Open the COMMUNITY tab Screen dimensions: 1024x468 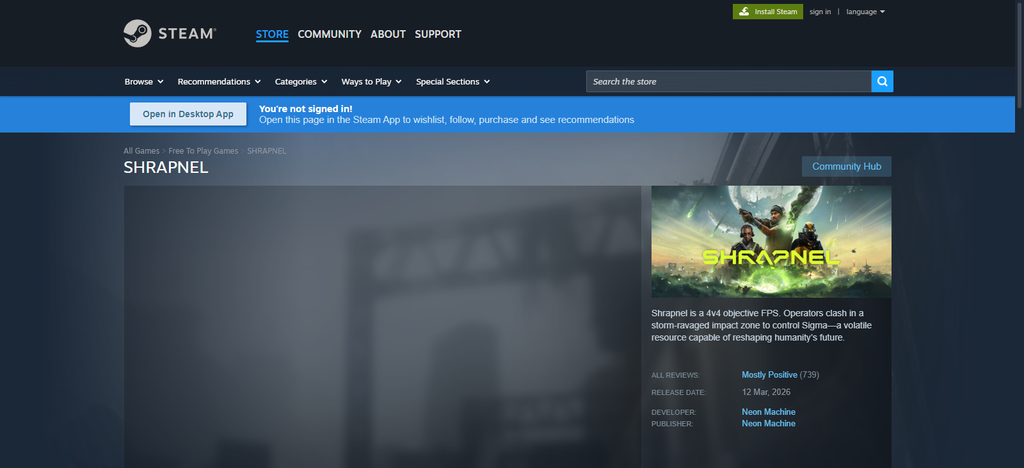329,34
